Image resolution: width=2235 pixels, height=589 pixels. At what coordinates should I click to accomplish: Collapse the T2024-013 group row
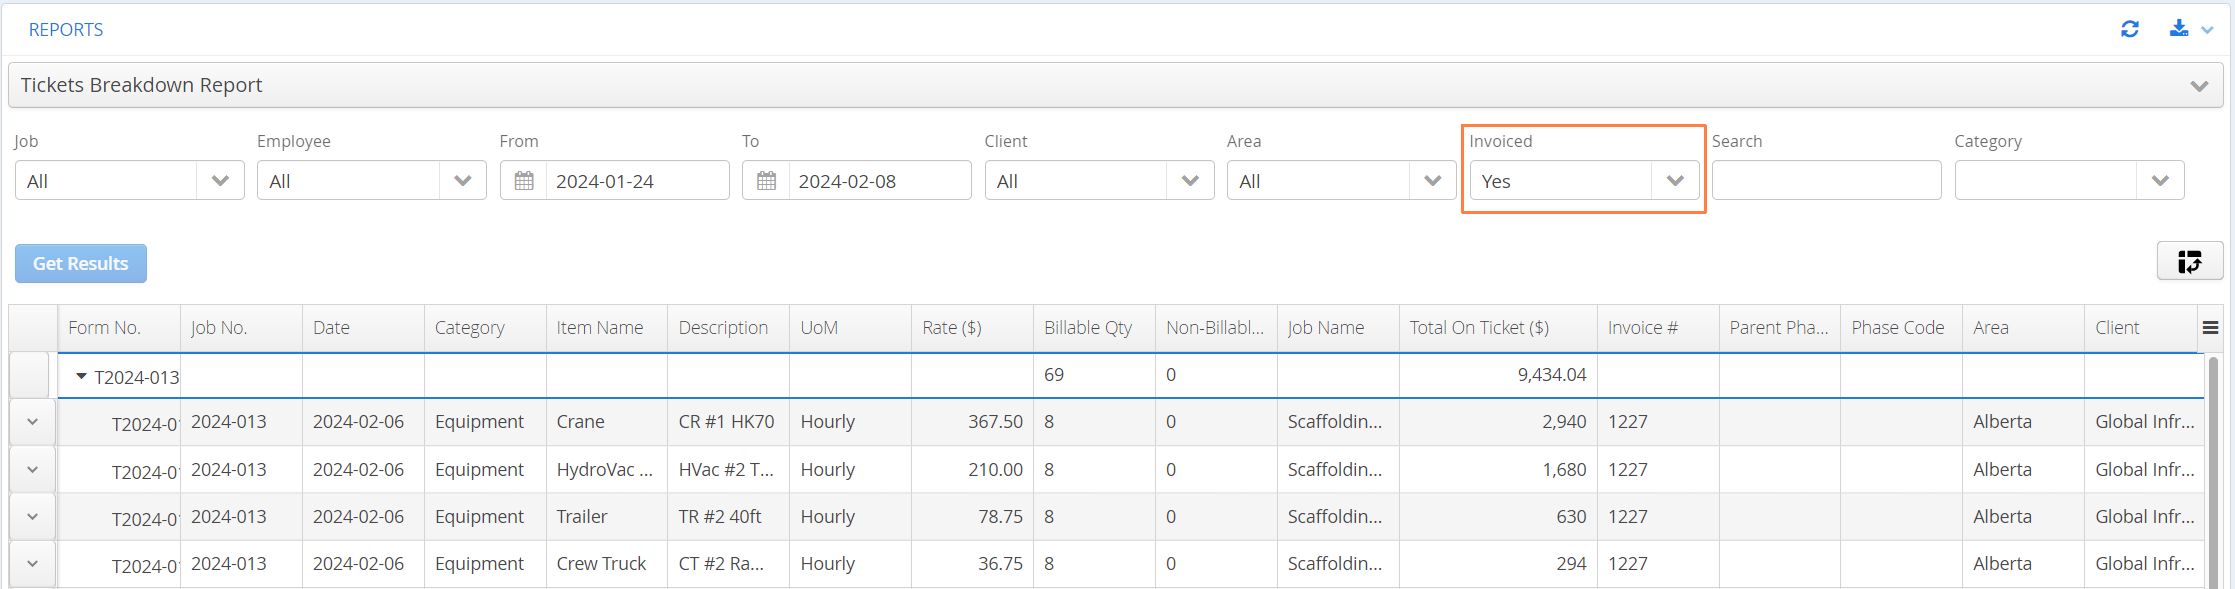tap(82, 376)
